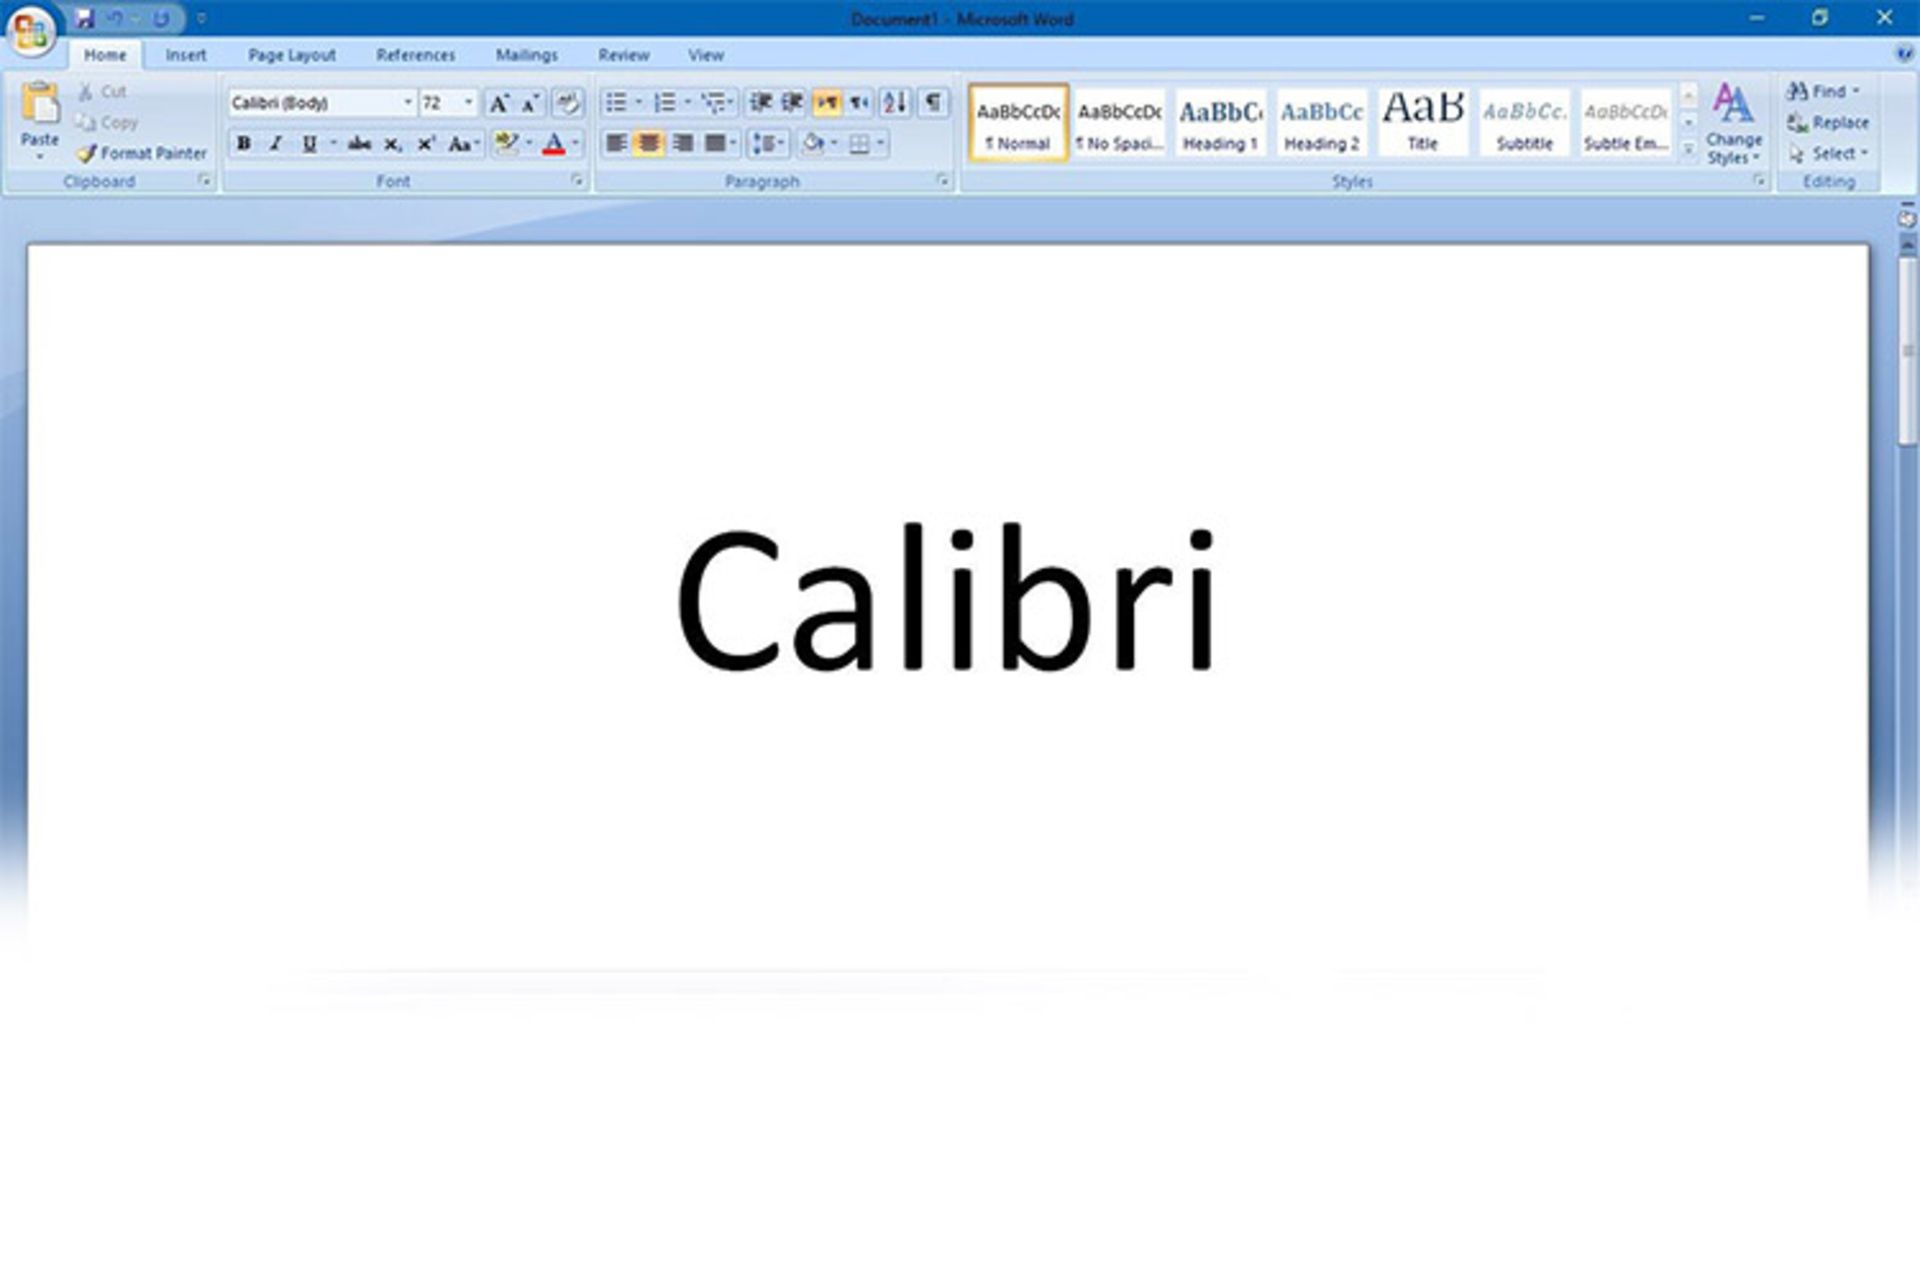Image resolution: width=1920 pixels, height=1280 pixels.
Task: Toggle Italic formatting
Action: [x=276, y=144]
